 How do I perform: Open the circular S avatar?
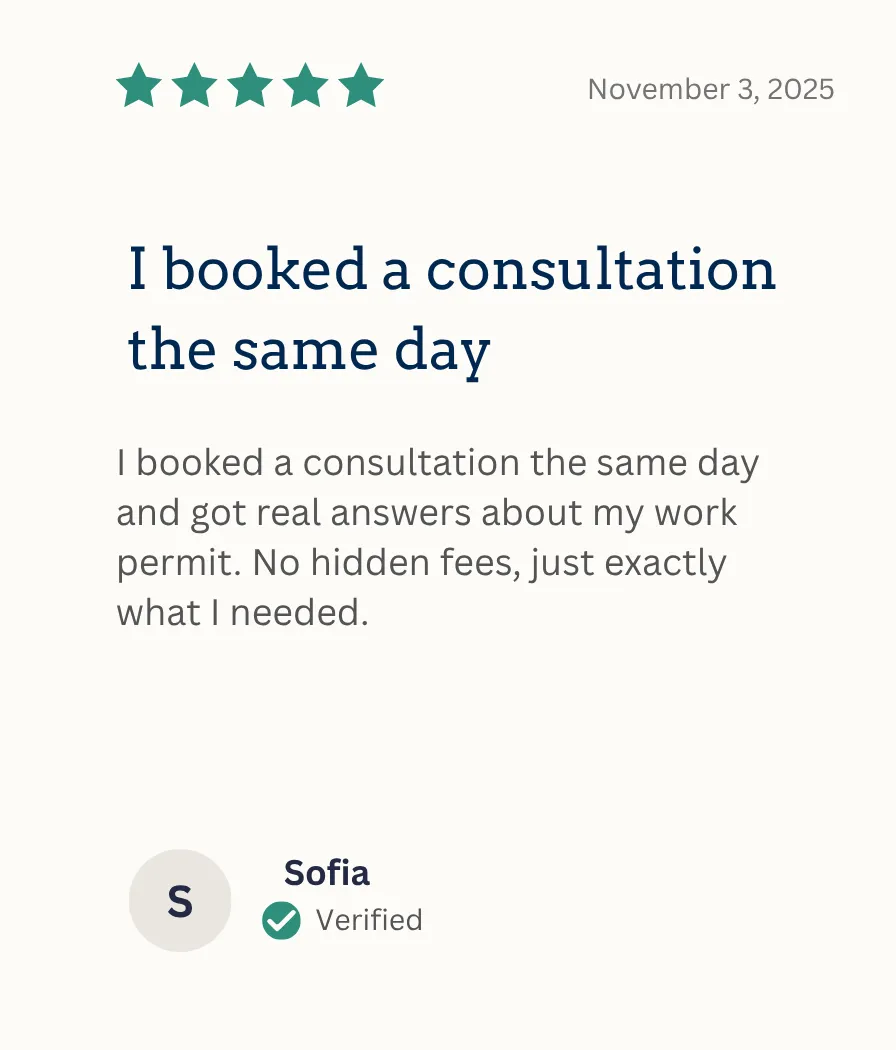point(180,900)
